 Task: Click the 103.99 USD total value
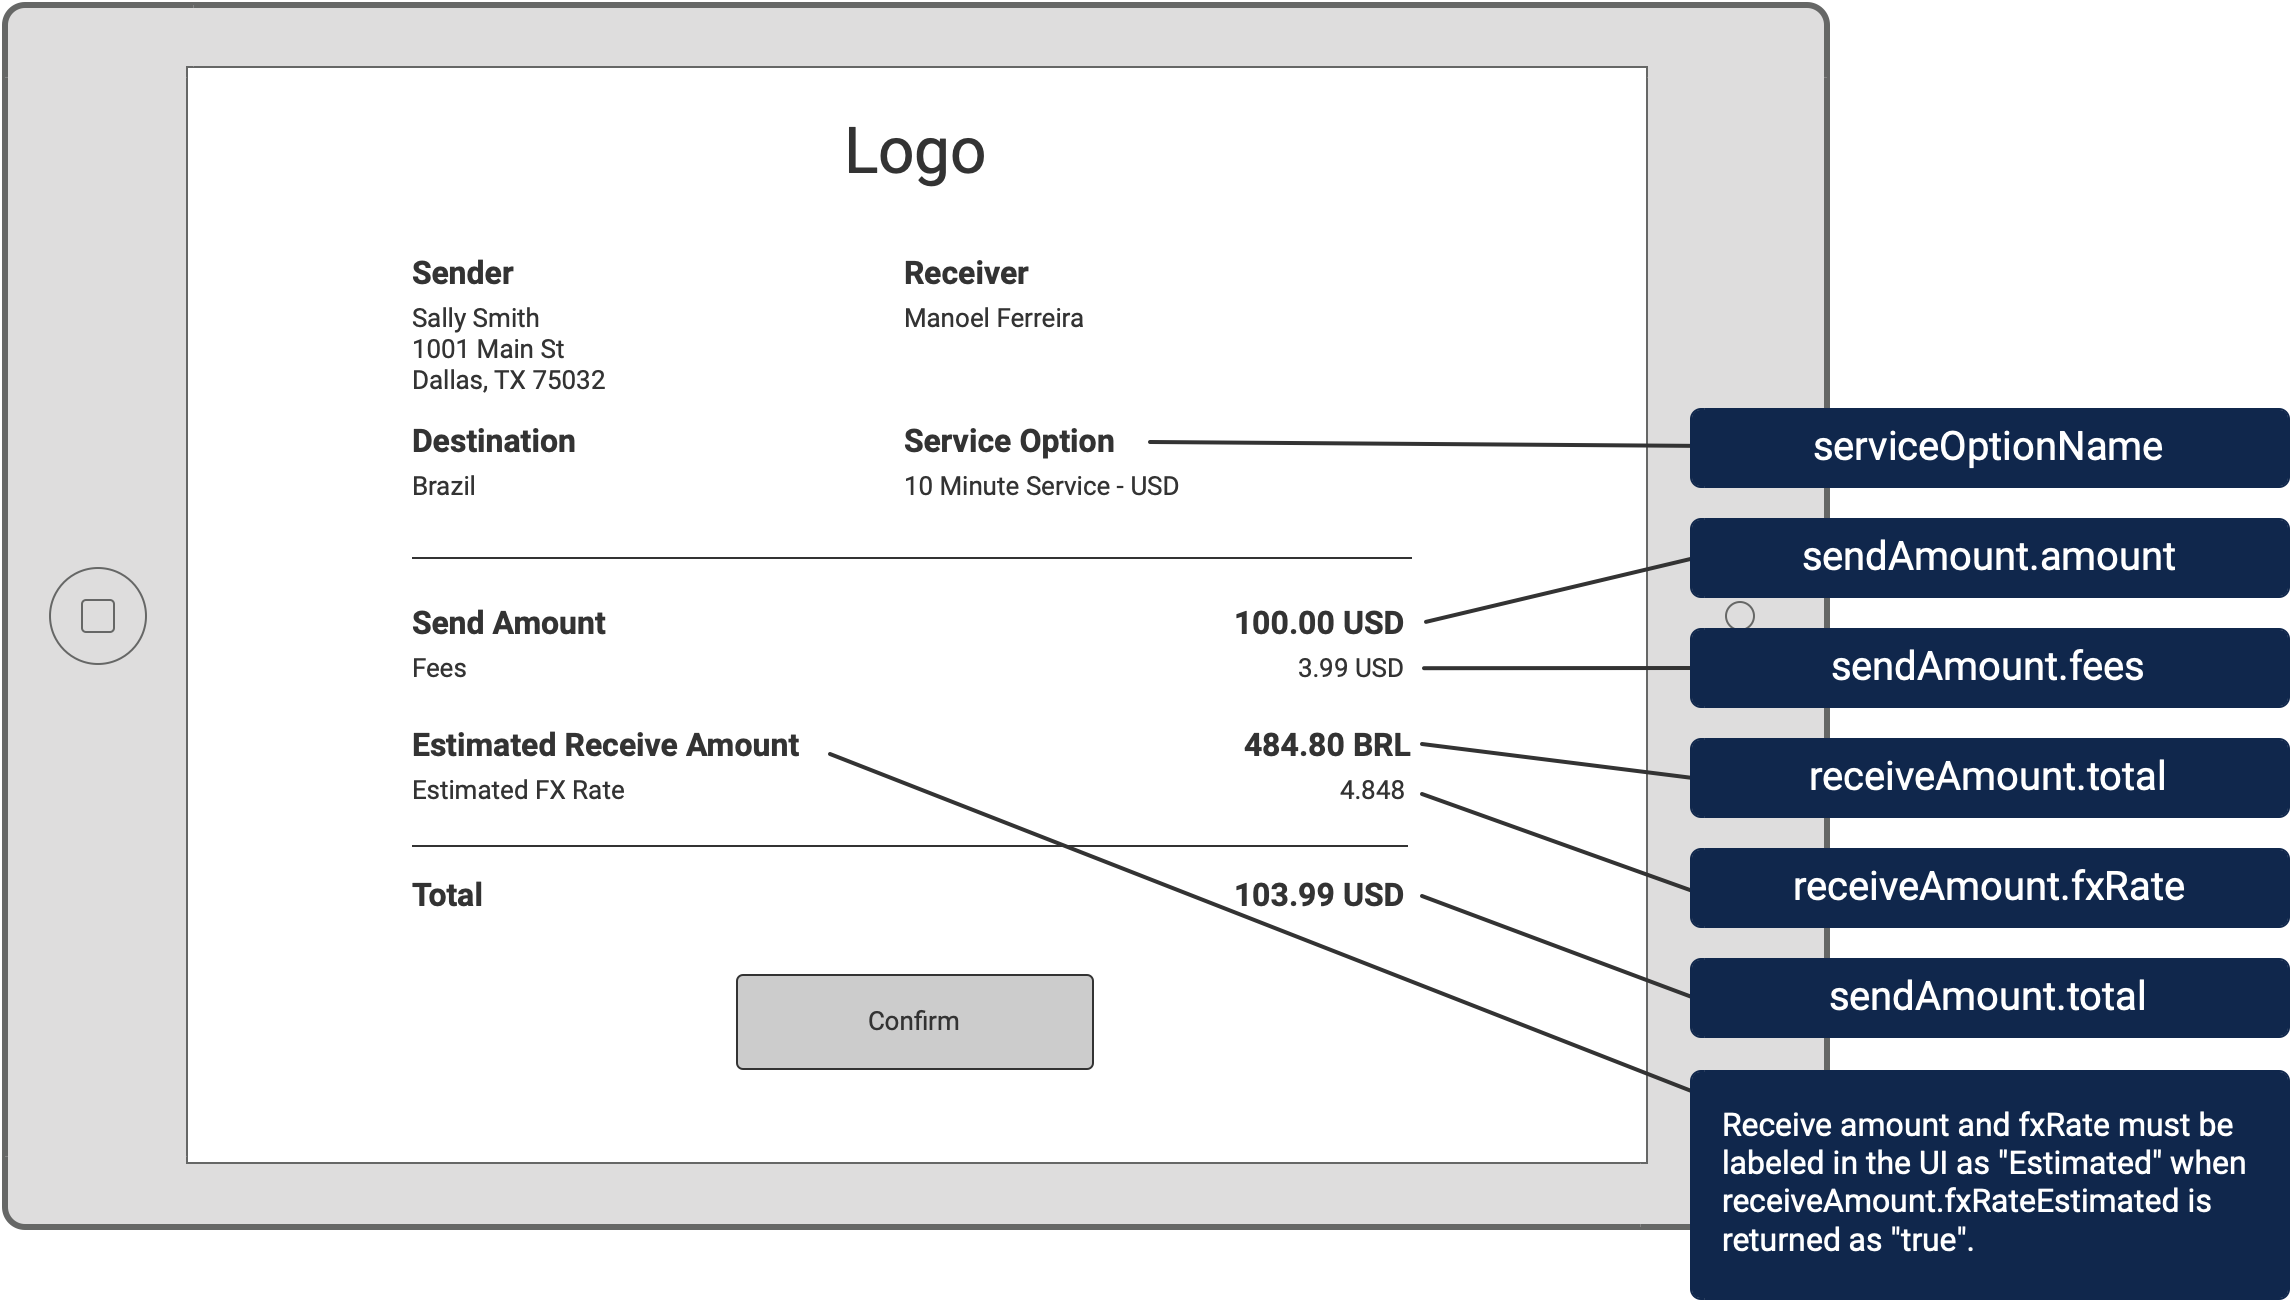pyautogui.click(x=1318, y=895)
